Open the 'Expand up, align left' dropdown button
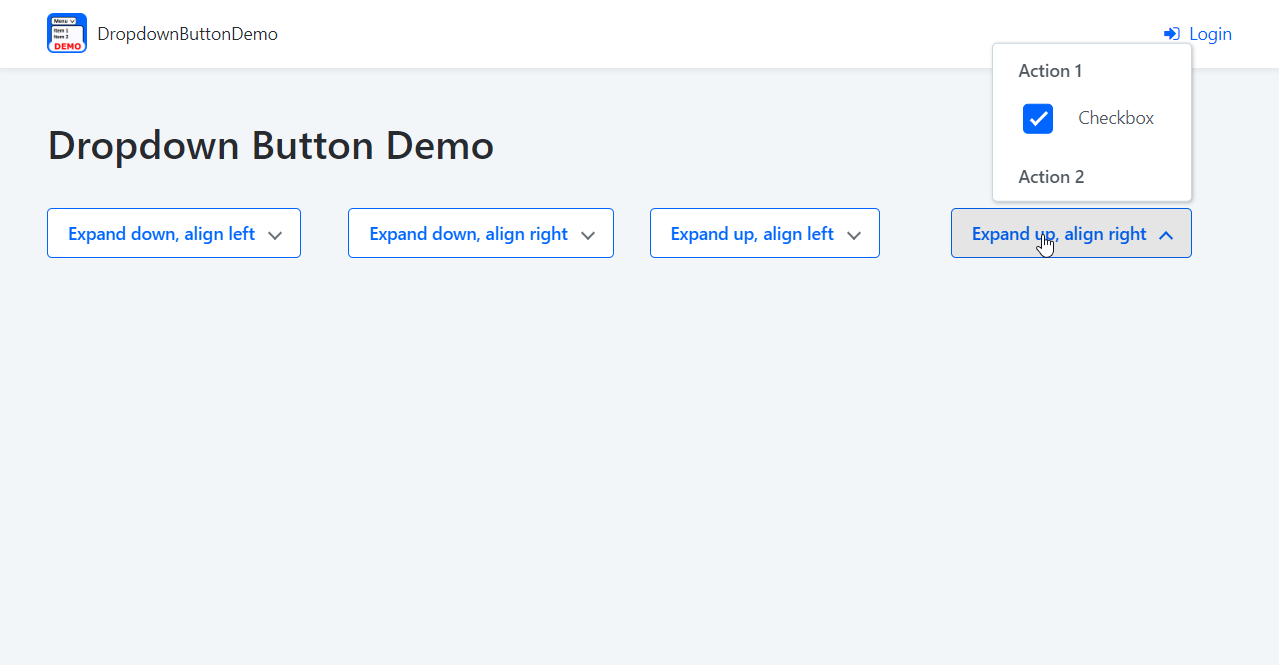The image size is (1279, 665). coord(764,233)
